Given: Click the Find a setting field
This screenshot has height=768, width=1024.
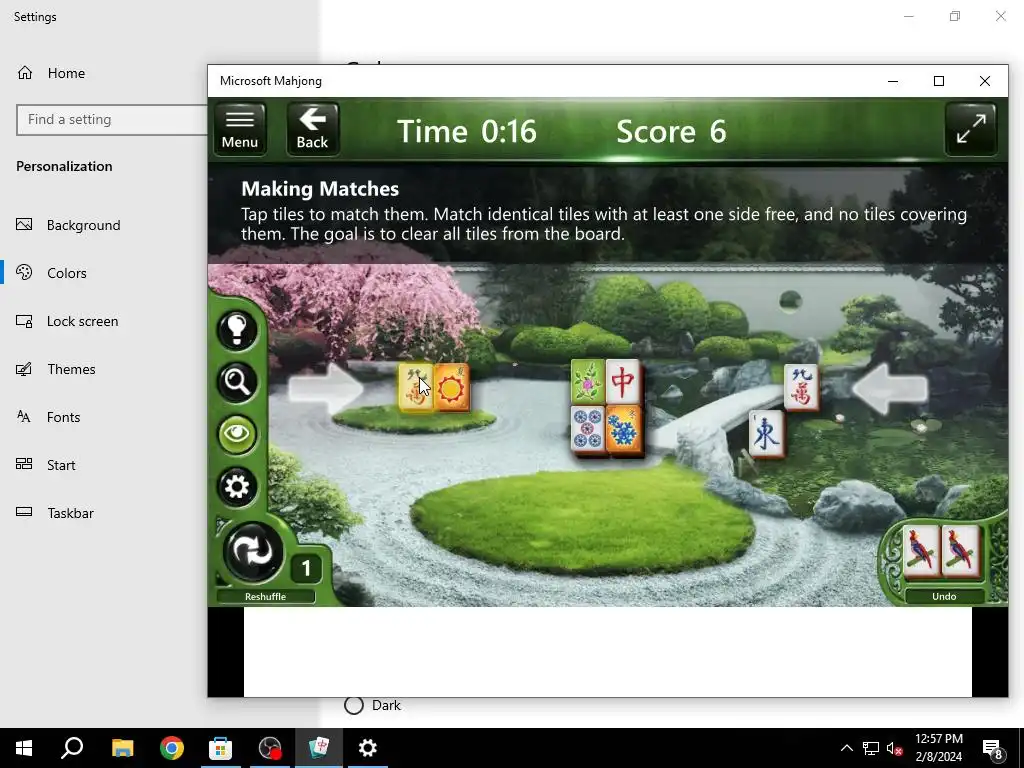Looking at the screenshot, I should tap(112, 120).
